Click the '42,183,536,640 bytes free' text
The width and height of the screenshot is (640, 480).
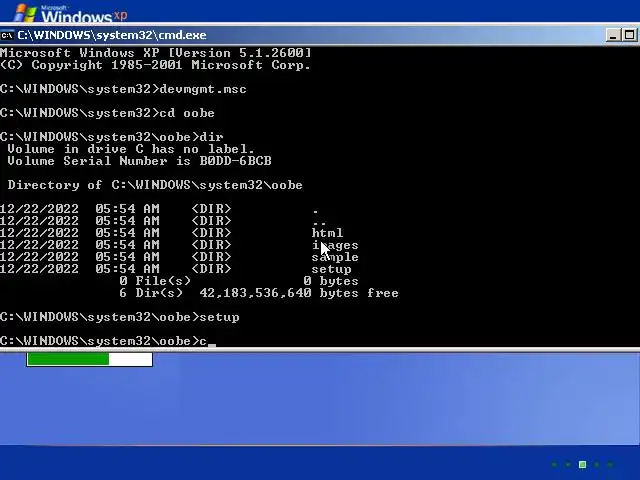tap(299, 293)
